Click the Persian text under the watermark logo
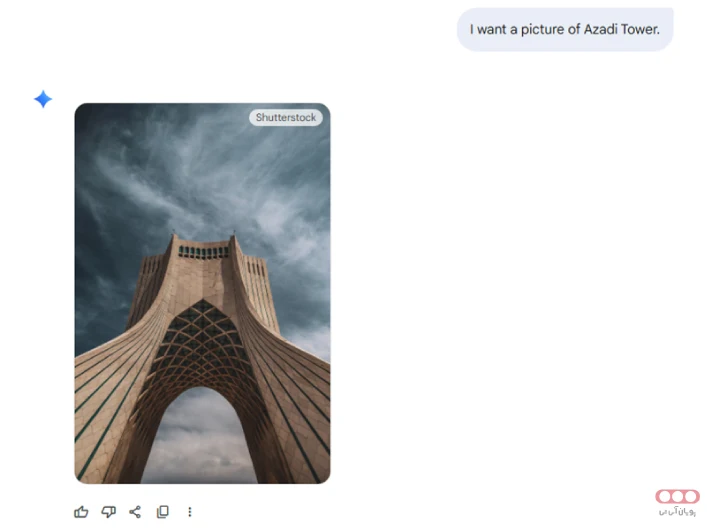 pyautogui.click(x=677, y=512)
